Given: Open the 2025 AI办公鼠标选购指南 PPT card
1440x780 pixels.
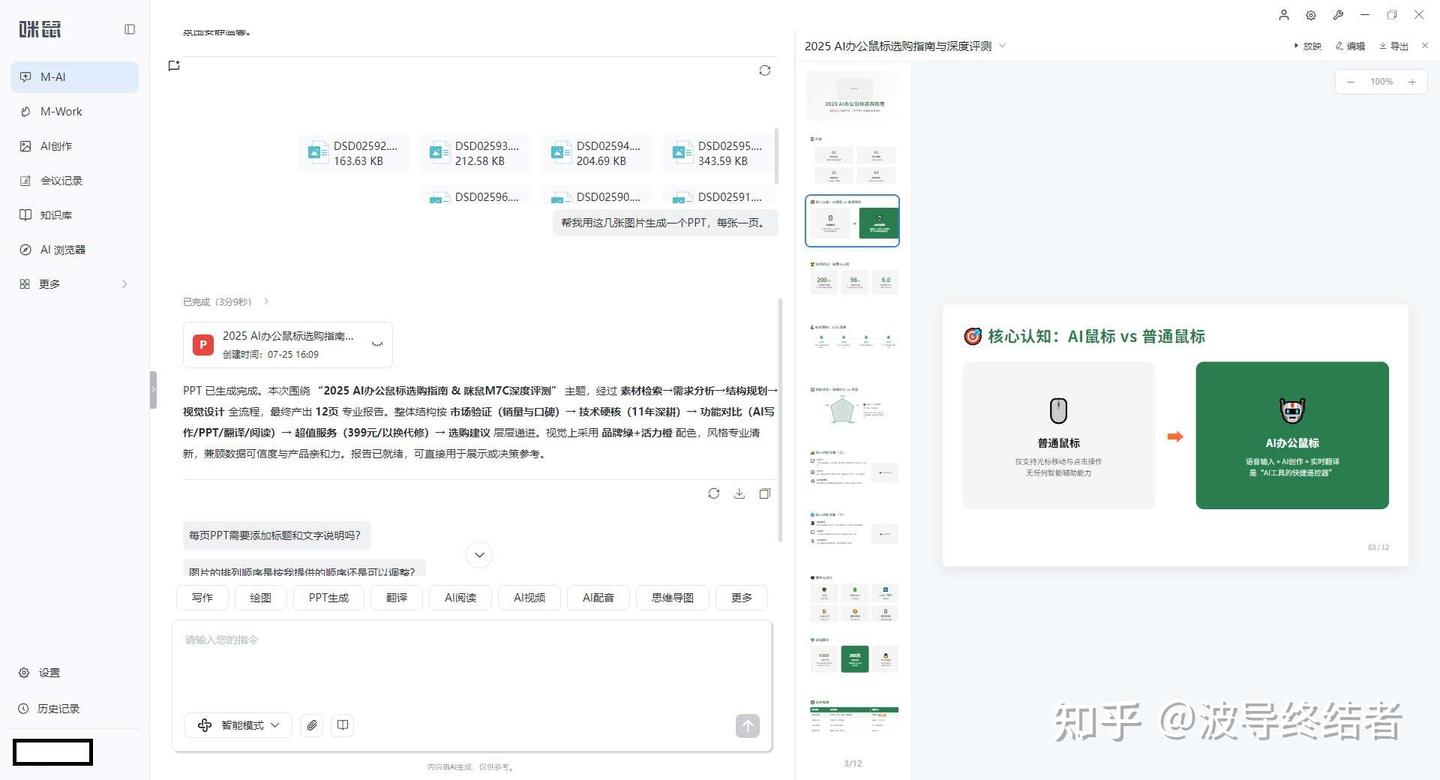Looking at the screenshot, I should click(x=288, y=345).
